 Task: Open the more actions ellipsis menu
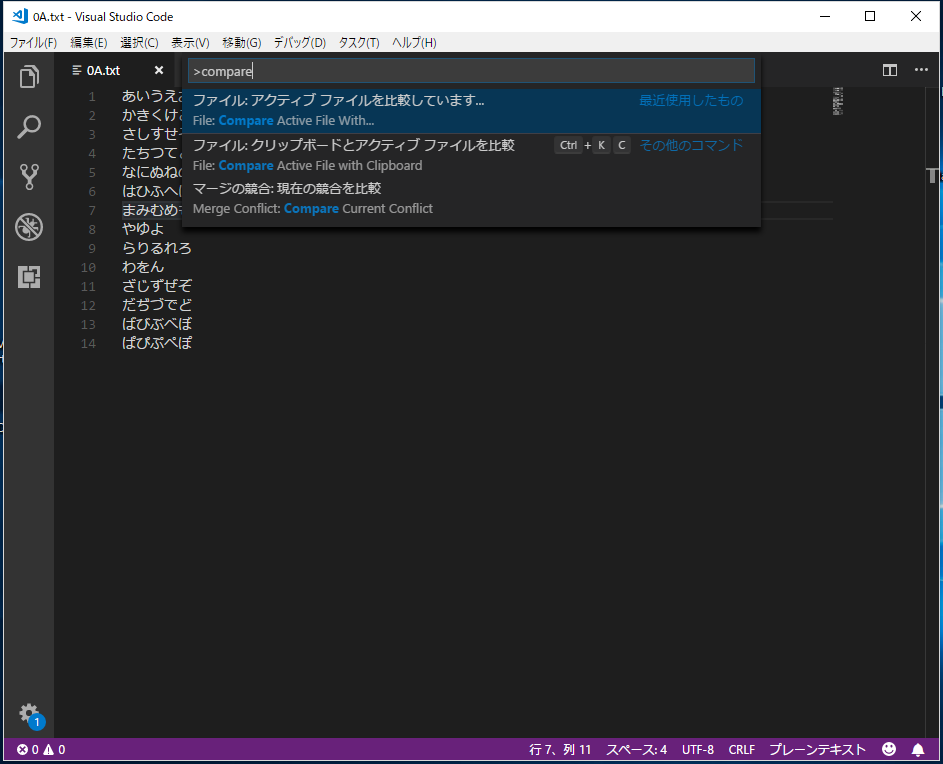tap(921, 70)
